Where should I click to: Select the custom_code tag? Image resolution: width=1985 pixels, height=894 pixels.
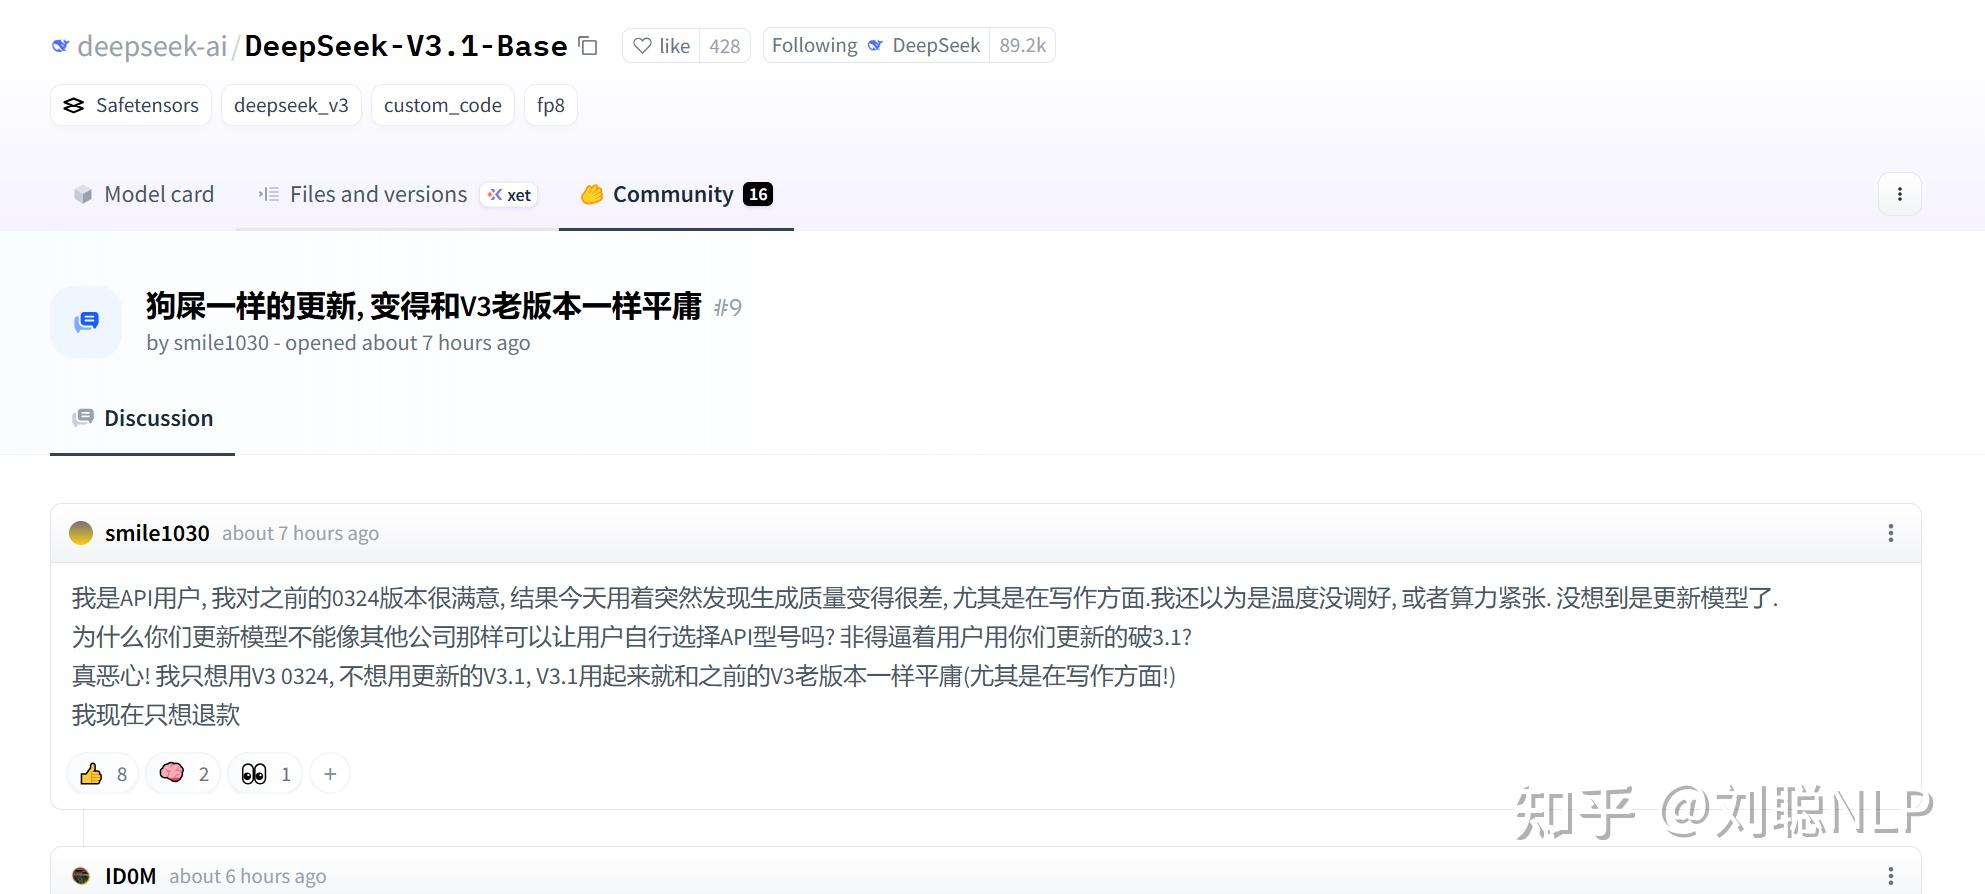click(x=442, y=105)
